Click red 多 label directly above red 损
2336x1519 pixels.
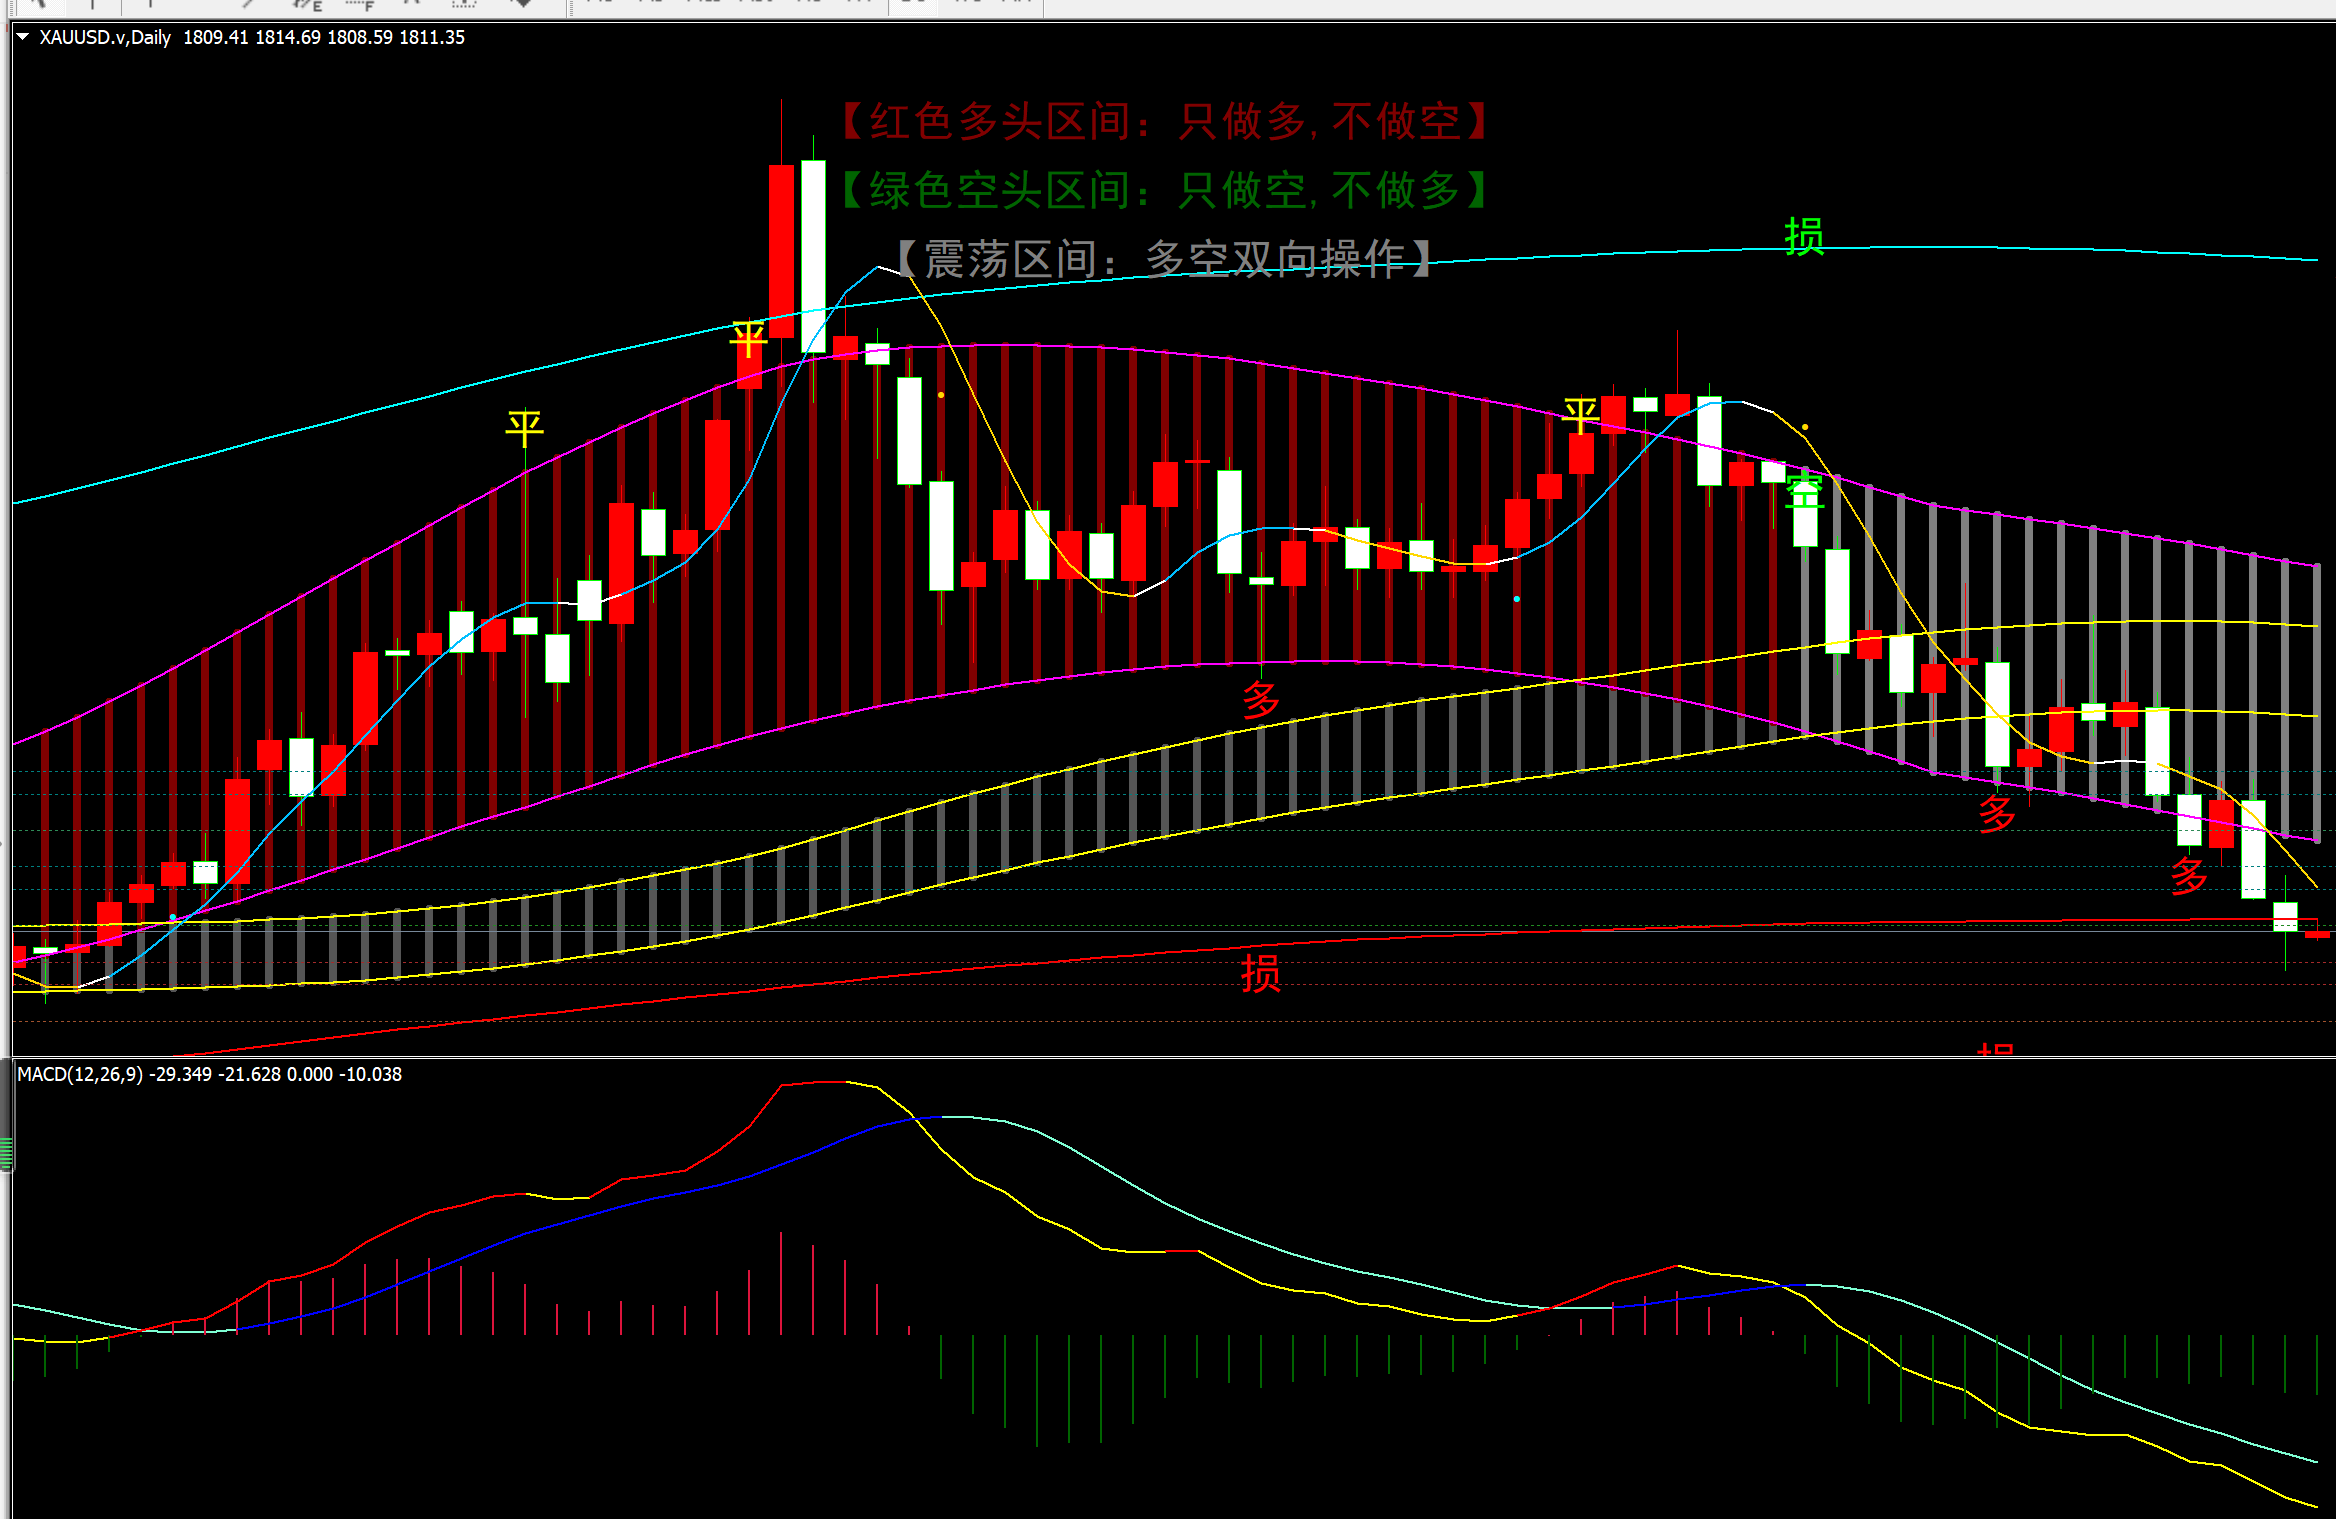tap(1260, 700)
